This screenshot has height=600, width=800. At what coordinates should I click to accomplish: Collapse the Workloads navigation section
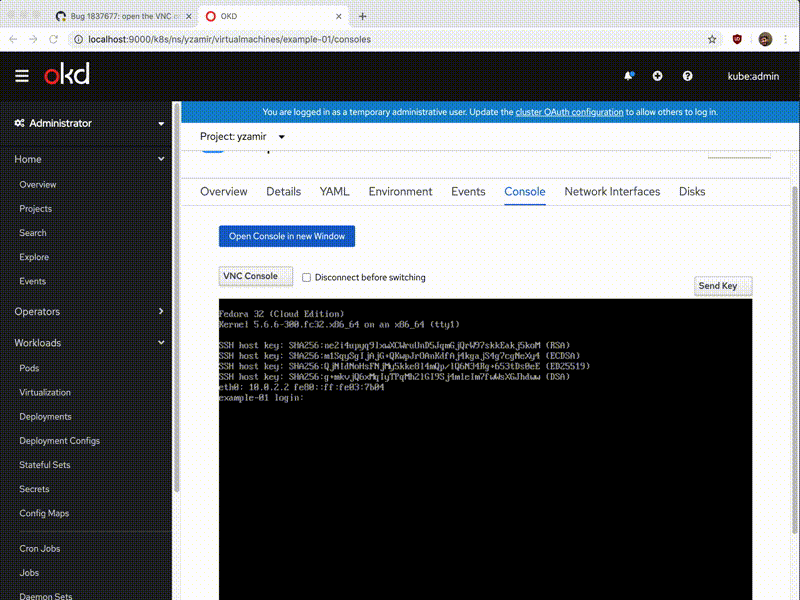89,343
